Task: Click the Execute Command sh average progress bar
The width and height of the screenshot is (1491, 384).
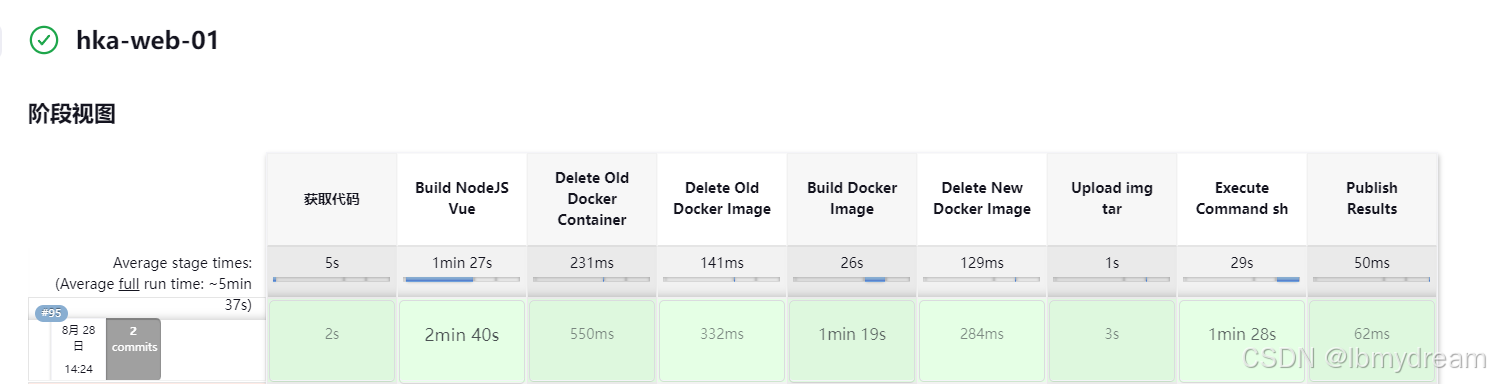Action: point(1242,280)
